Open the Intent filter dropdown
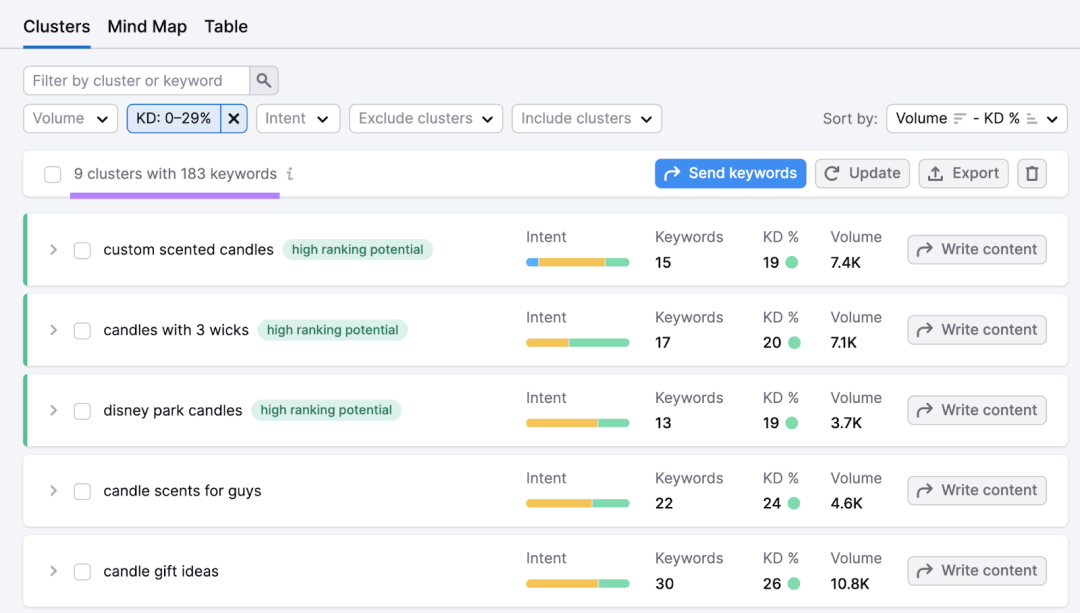Image resolution: width=1080 pixels, height=613 pixels. coord(298,118)
